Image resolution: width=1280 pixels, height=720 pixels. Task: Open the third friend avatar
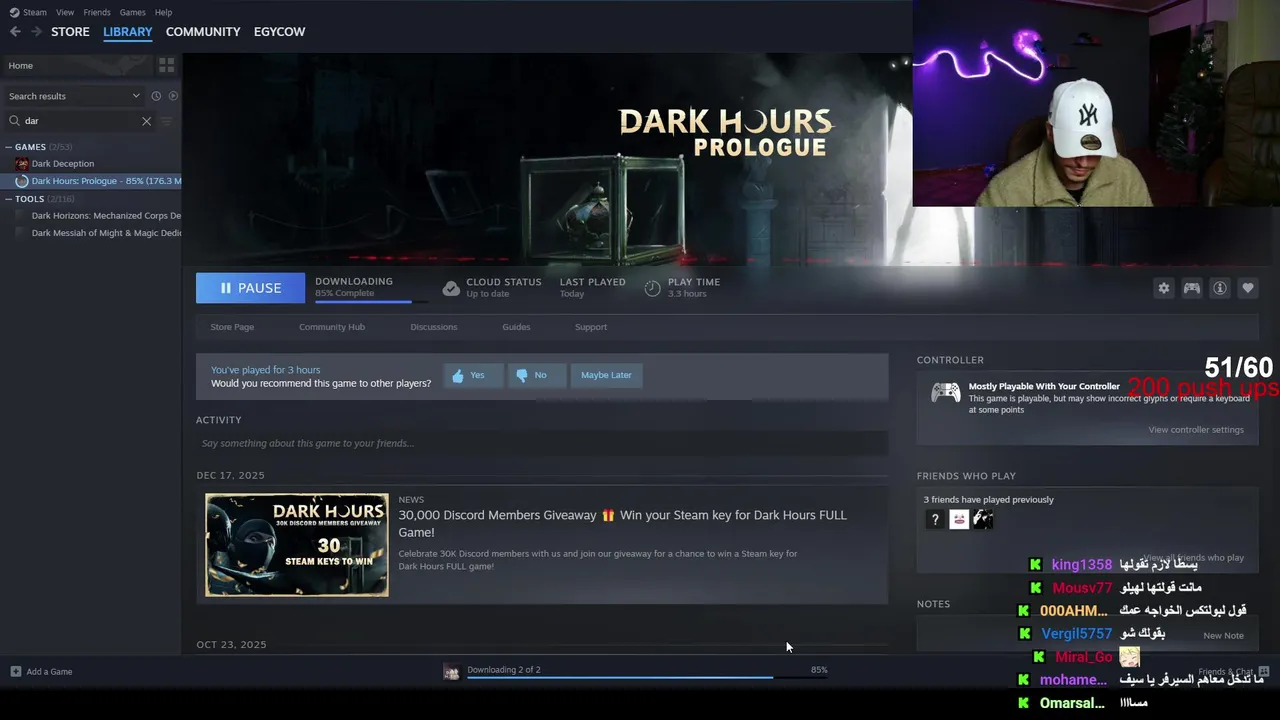pyautogui.click(x=983, y=519)
